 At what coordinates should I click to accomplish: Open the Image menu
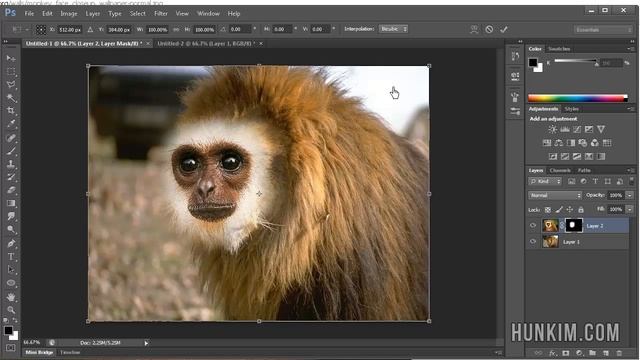point(69,13)
